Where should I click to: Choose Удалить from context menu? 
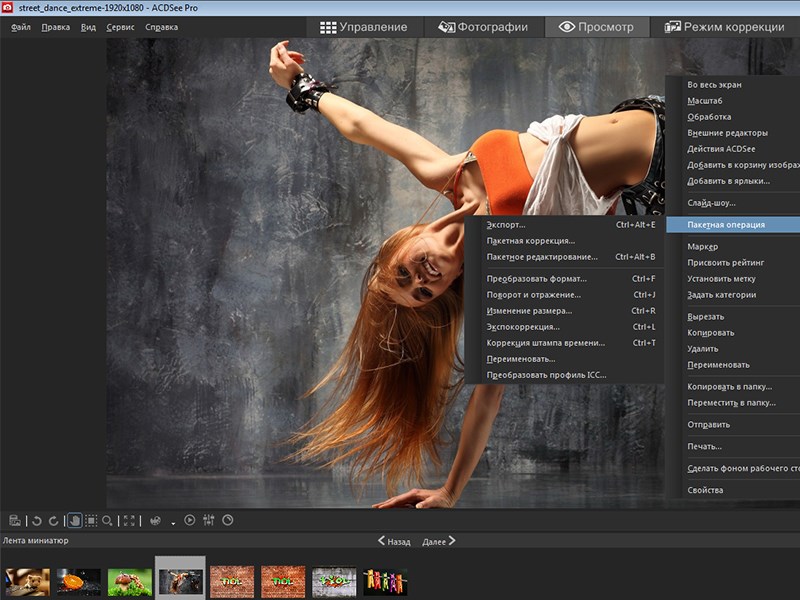[733, 349]
